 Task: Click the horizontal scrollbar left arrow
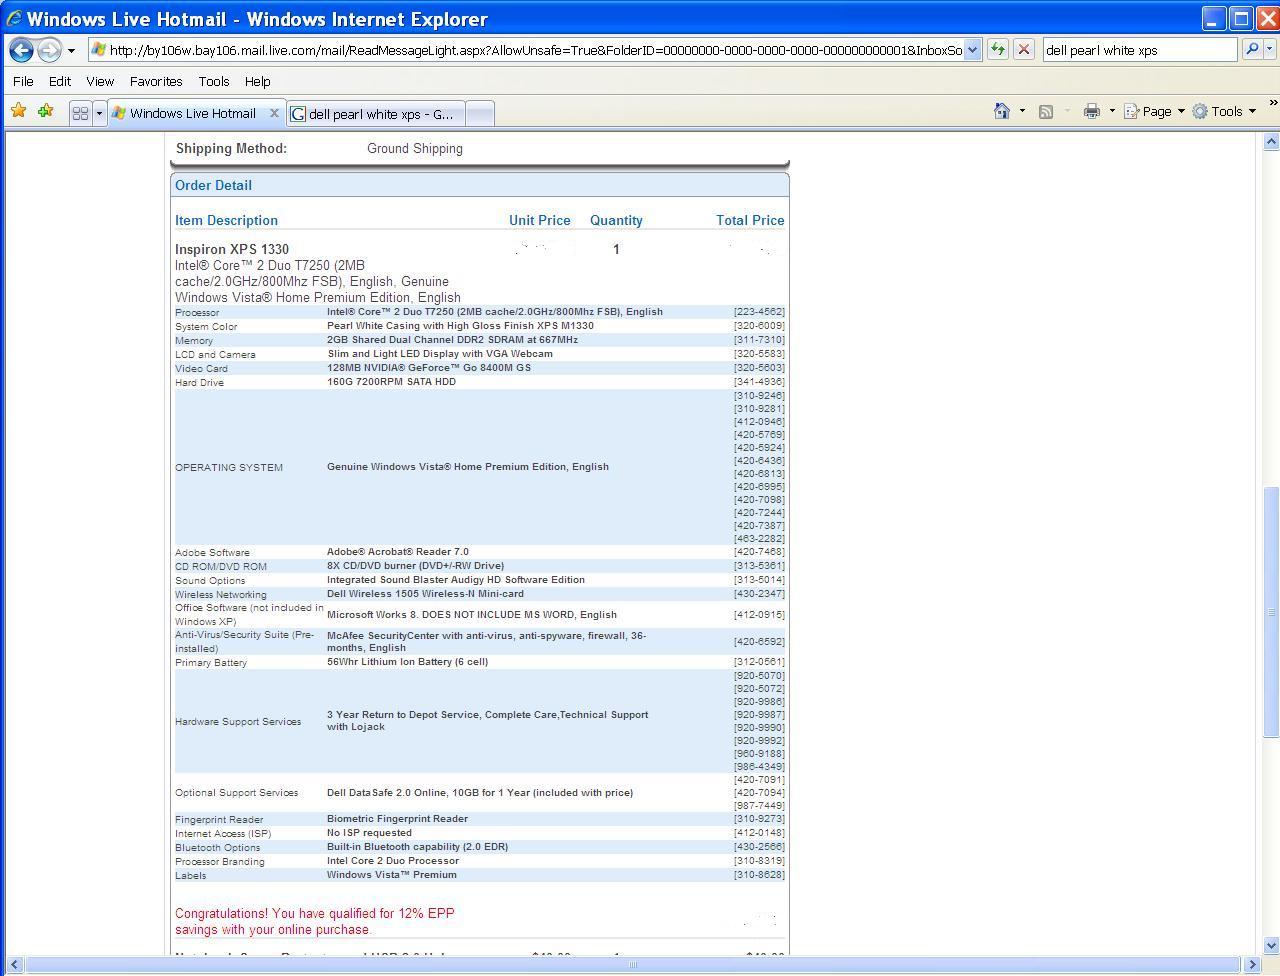tap(13, 965)
